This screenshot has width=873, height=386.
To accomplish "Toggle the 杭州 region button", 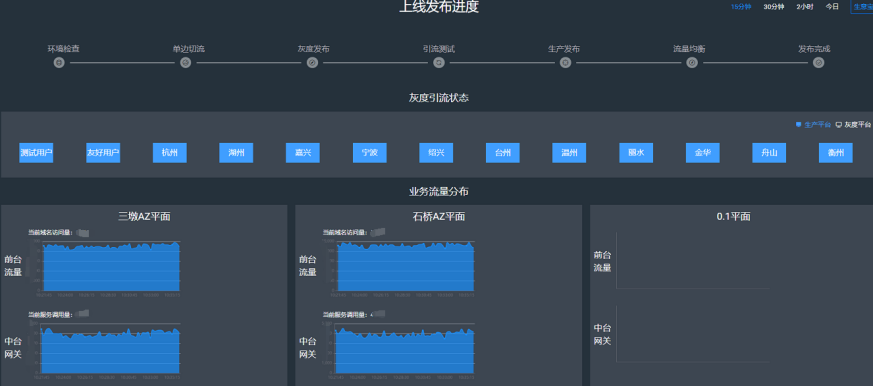I will 170,153.
